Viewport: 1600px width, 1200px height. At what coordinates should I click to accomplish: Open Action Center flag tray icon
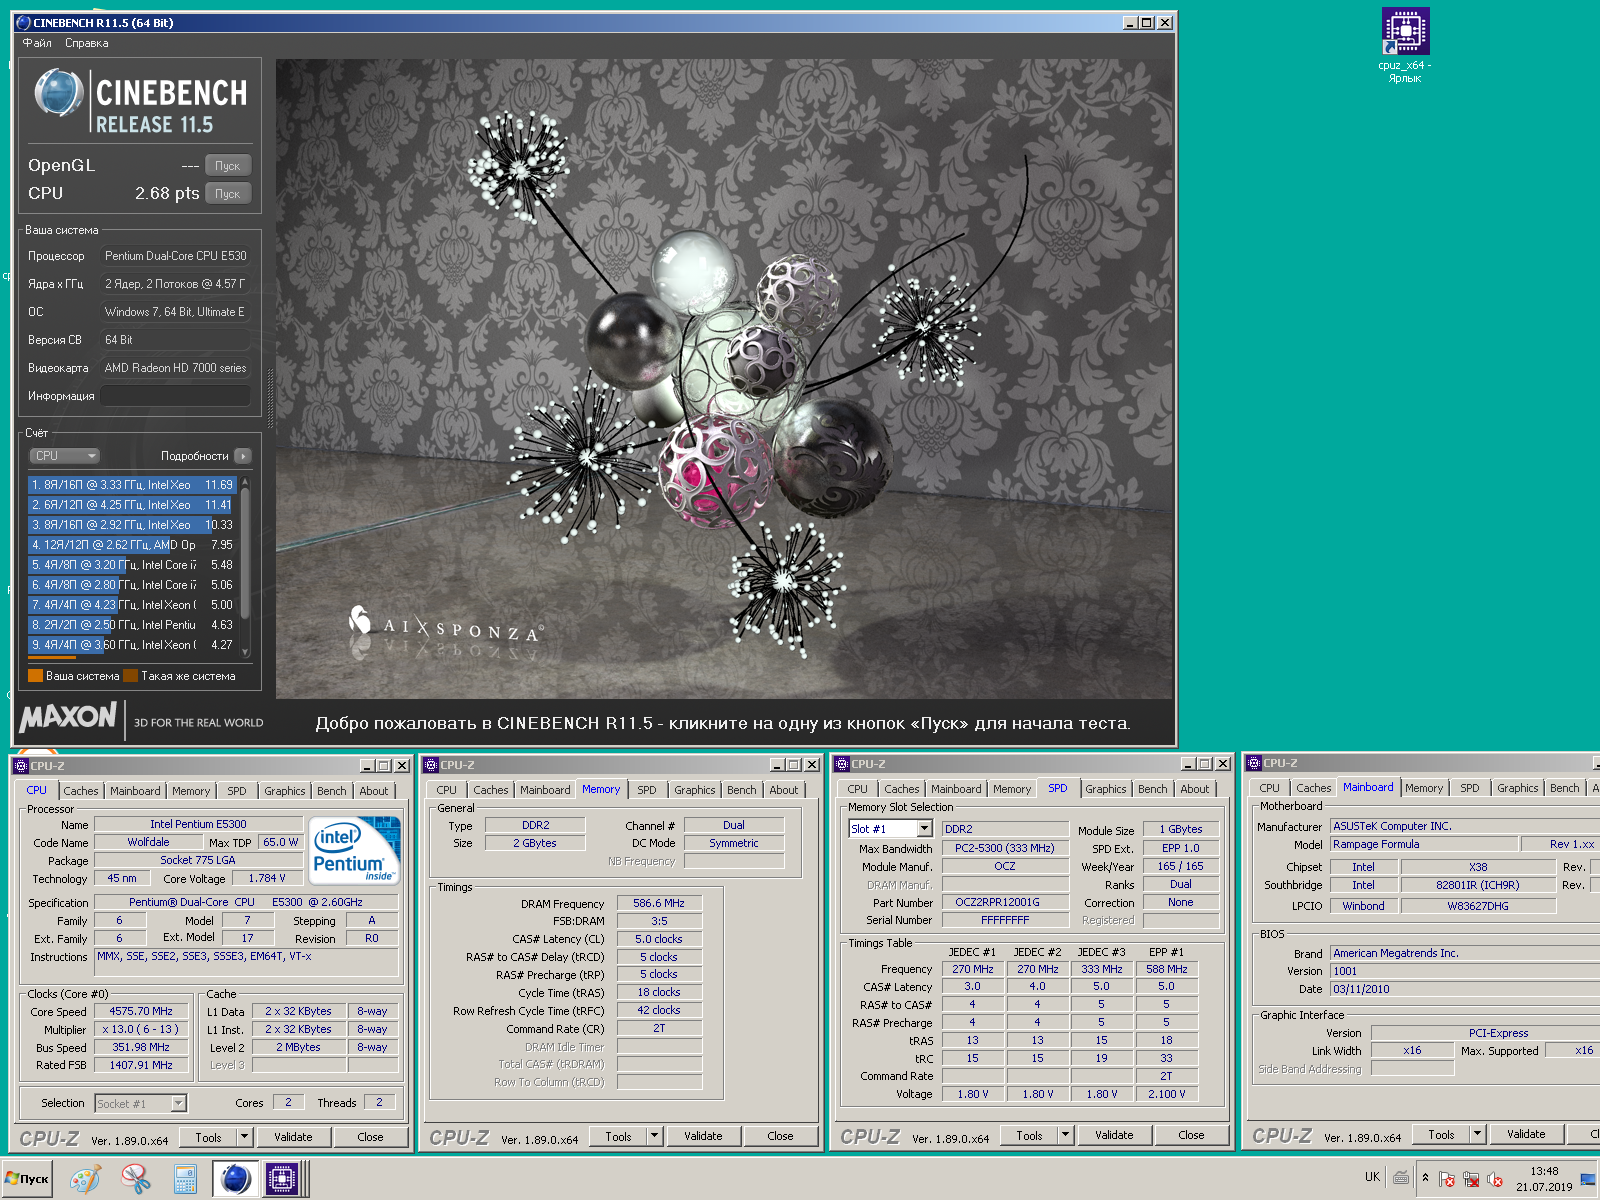click(x=1446, y=1179)
